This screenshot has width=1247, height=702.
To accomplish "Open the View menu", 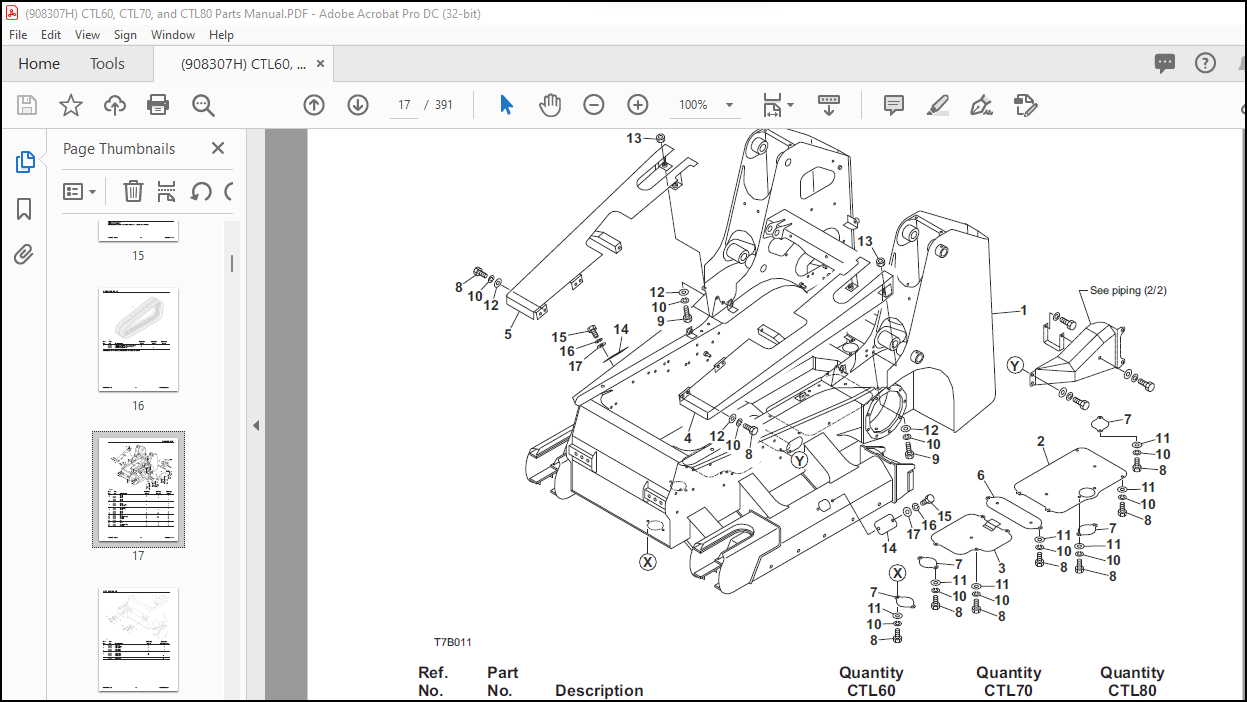I will [x=88, y=34].
